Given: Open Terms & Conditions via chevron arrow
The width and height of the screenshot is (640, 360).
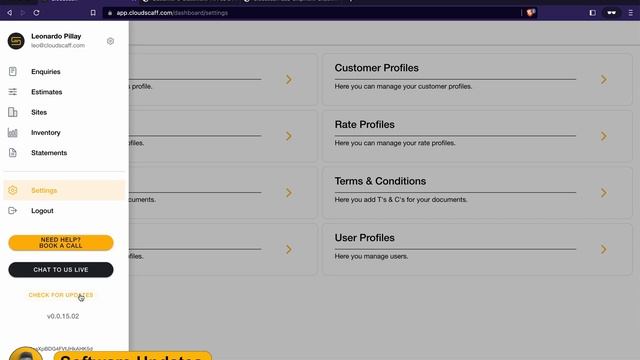Looking at the screenshot, I should tap(604, 193).
